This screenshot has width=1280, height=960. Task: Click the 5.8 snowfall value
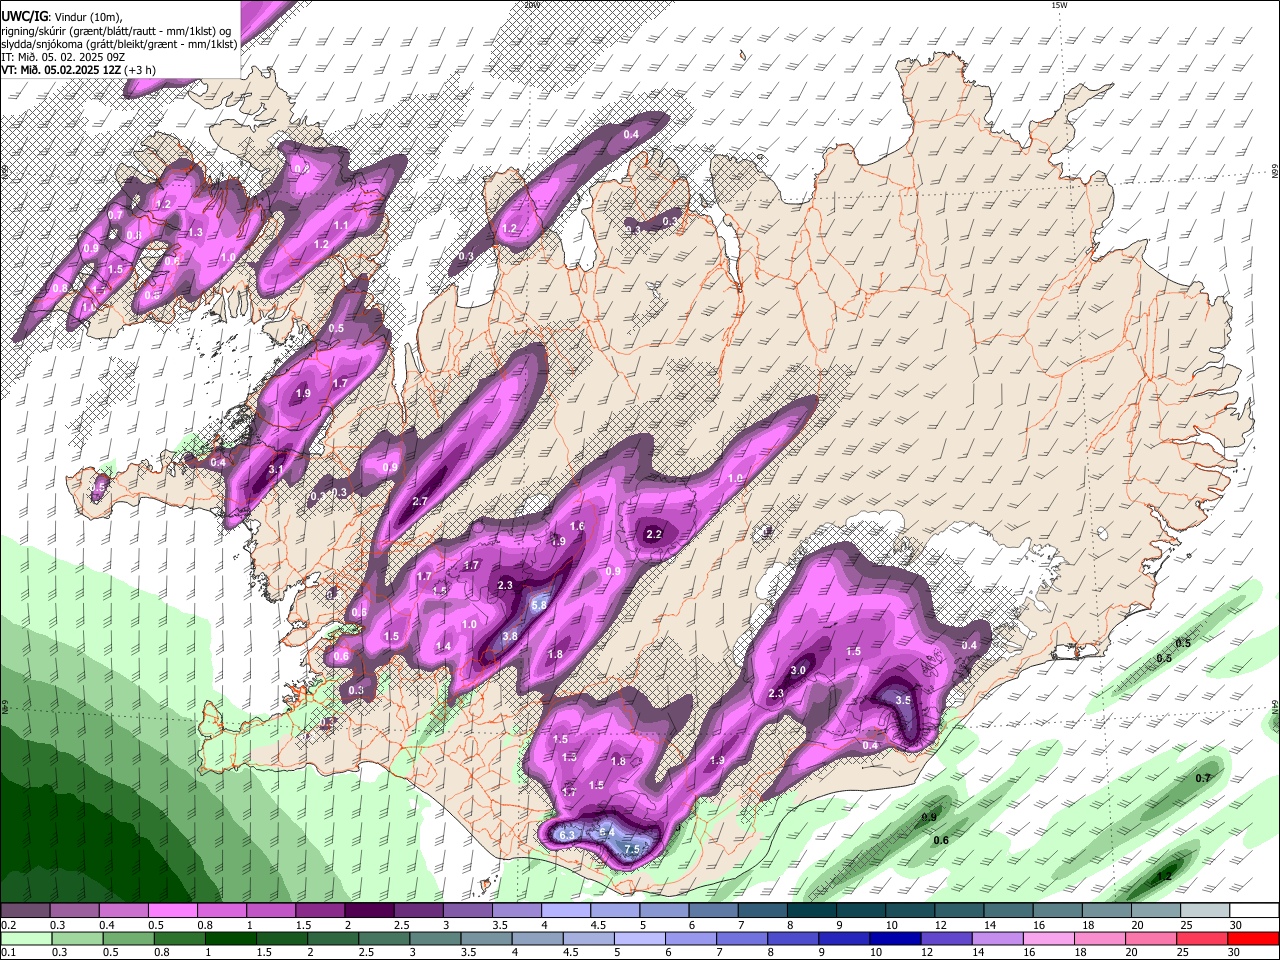[539, 605]
